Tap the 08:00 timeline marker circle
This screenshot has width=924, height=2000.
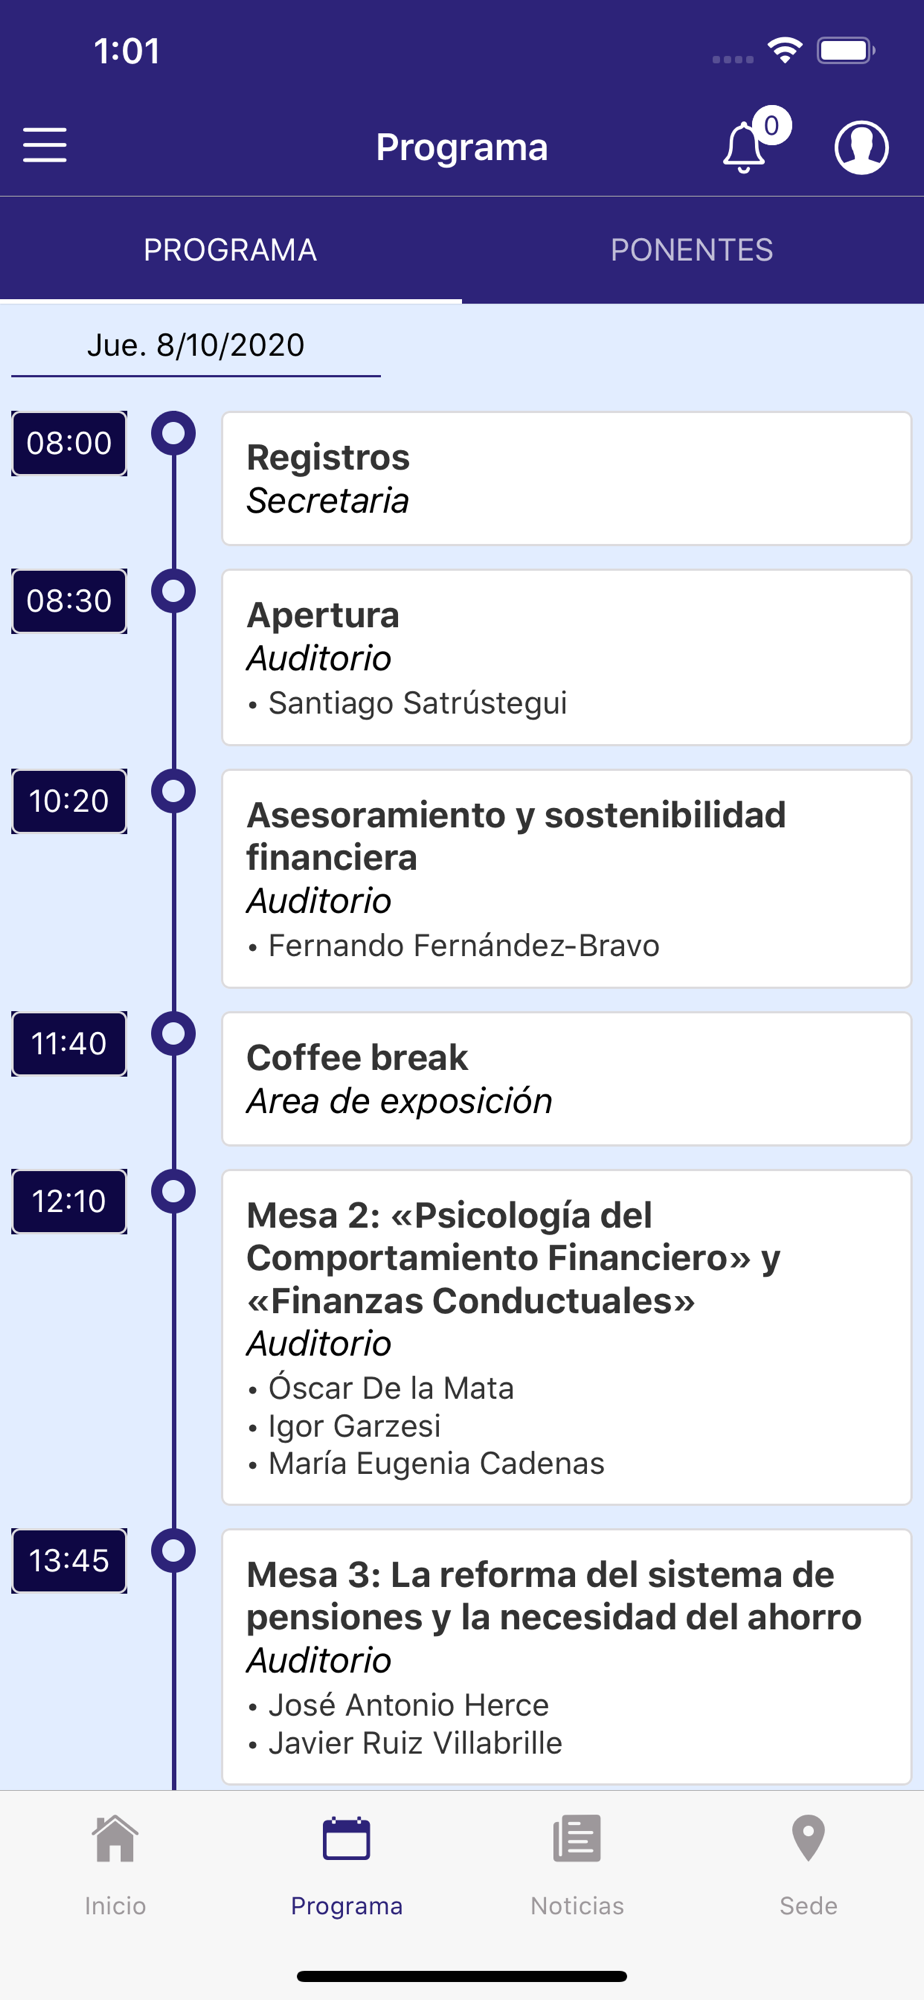pyautogui.click(x=173, y=433)
